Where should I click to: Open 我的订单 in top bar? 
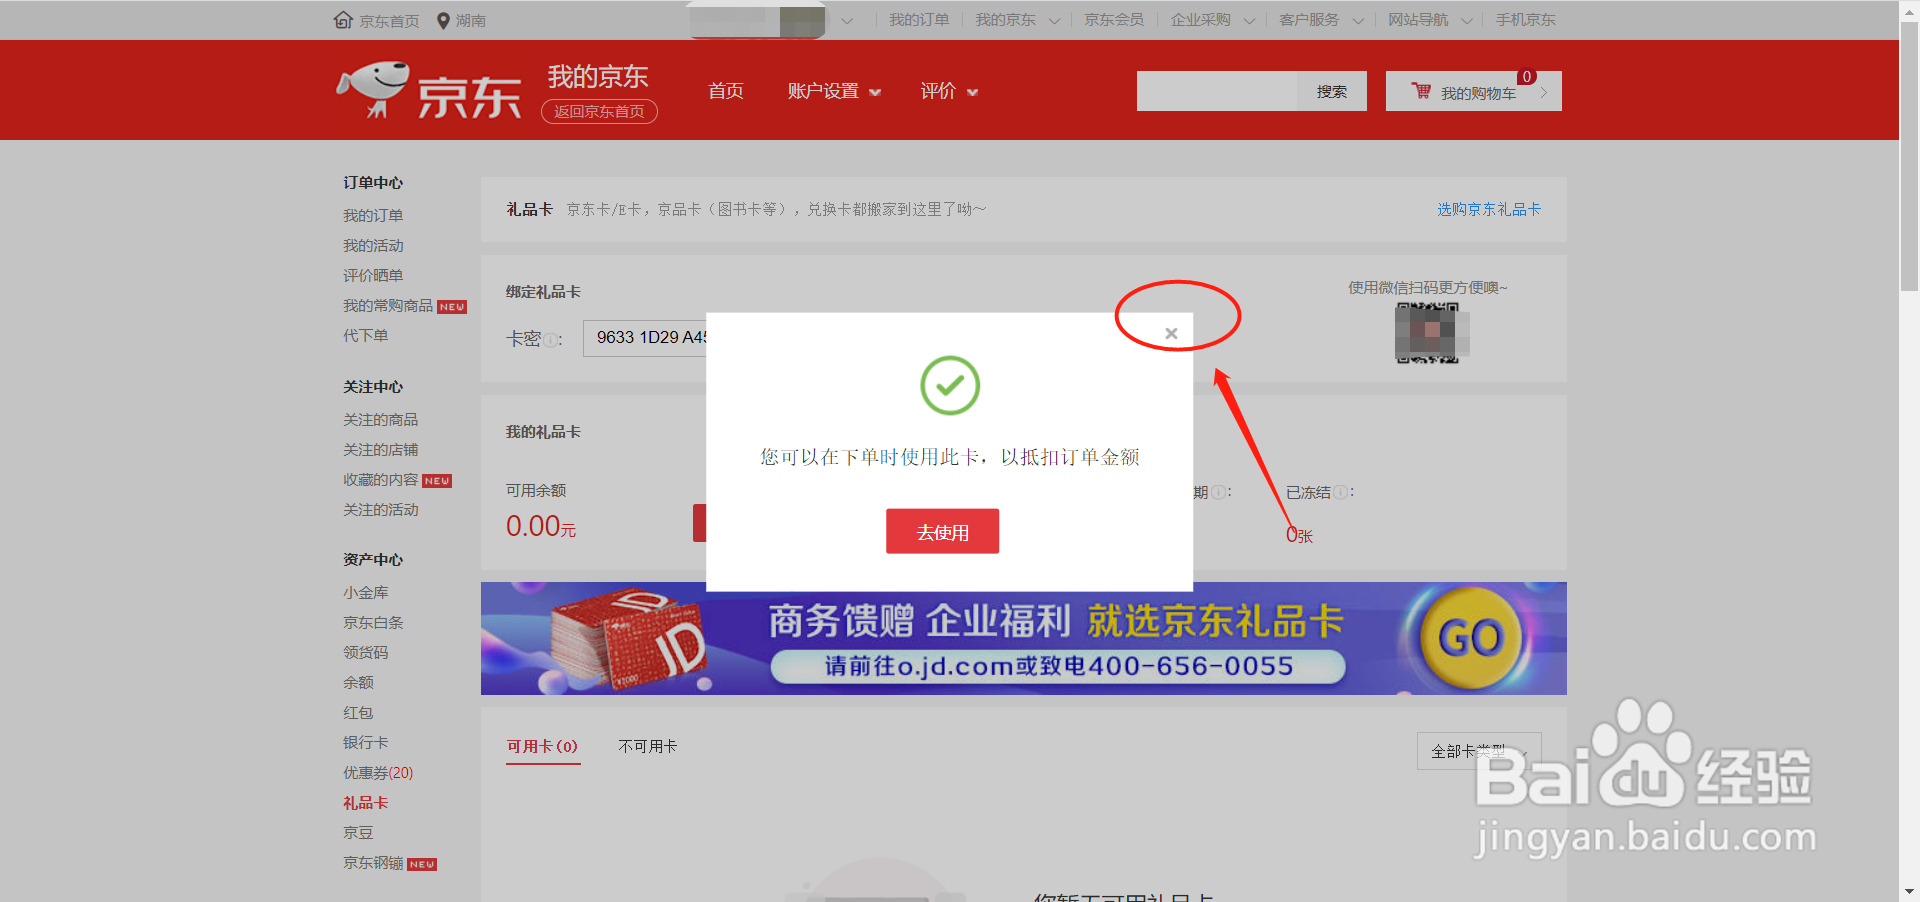pos(919,20)
